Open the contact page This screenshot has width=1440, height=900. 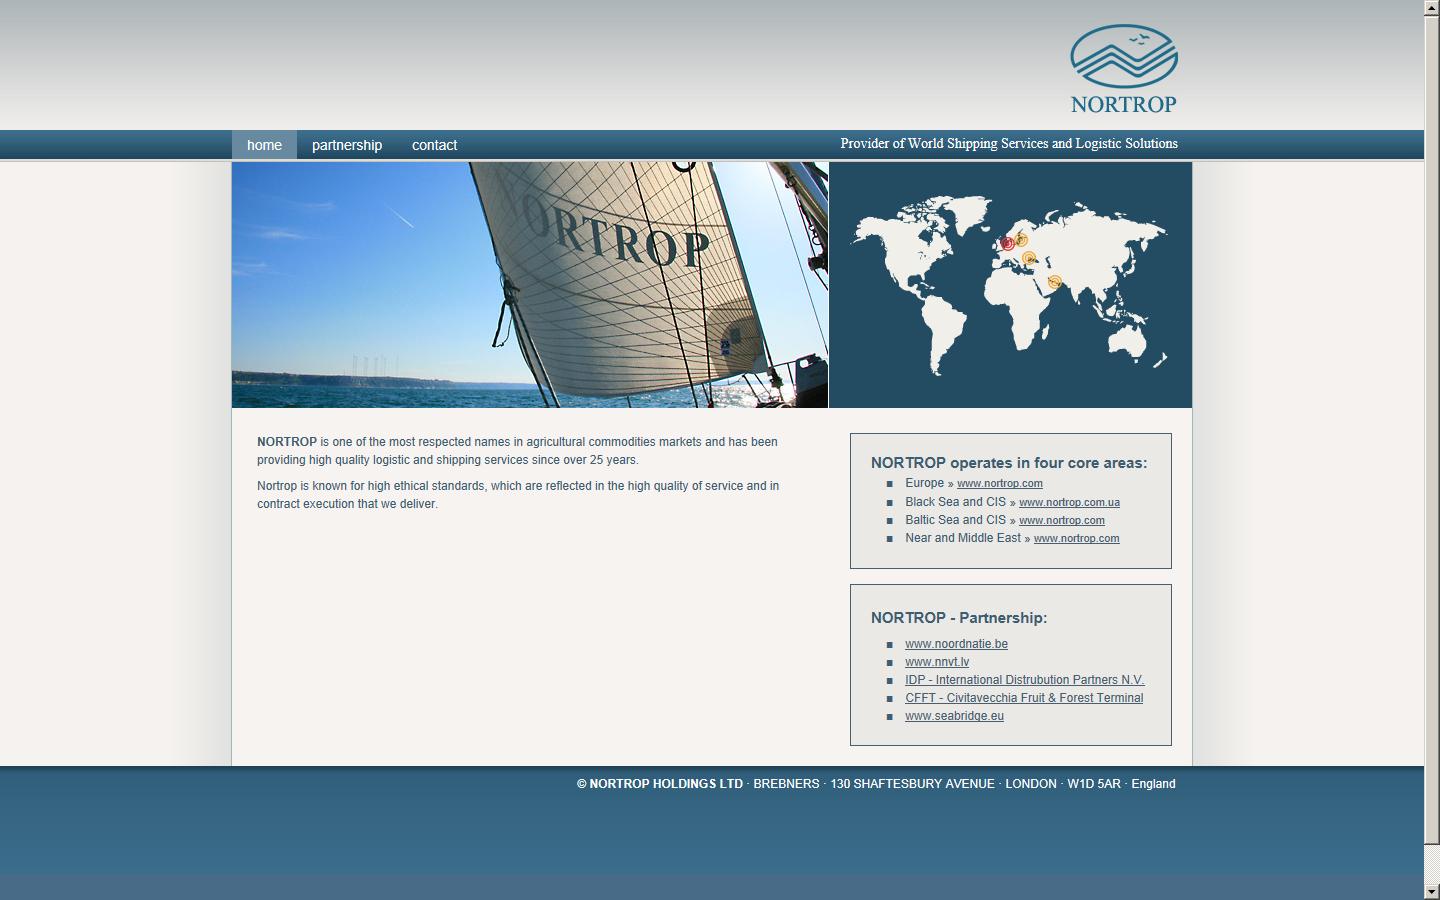tap(434, 144)
